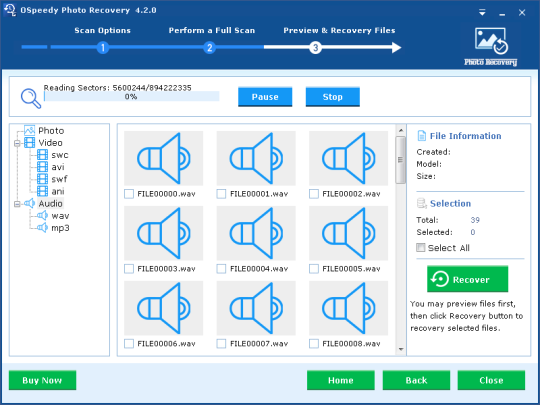This screenshot has height=405, width=540.
Task: Click the green Recover button
Action: tap(467, 279)
